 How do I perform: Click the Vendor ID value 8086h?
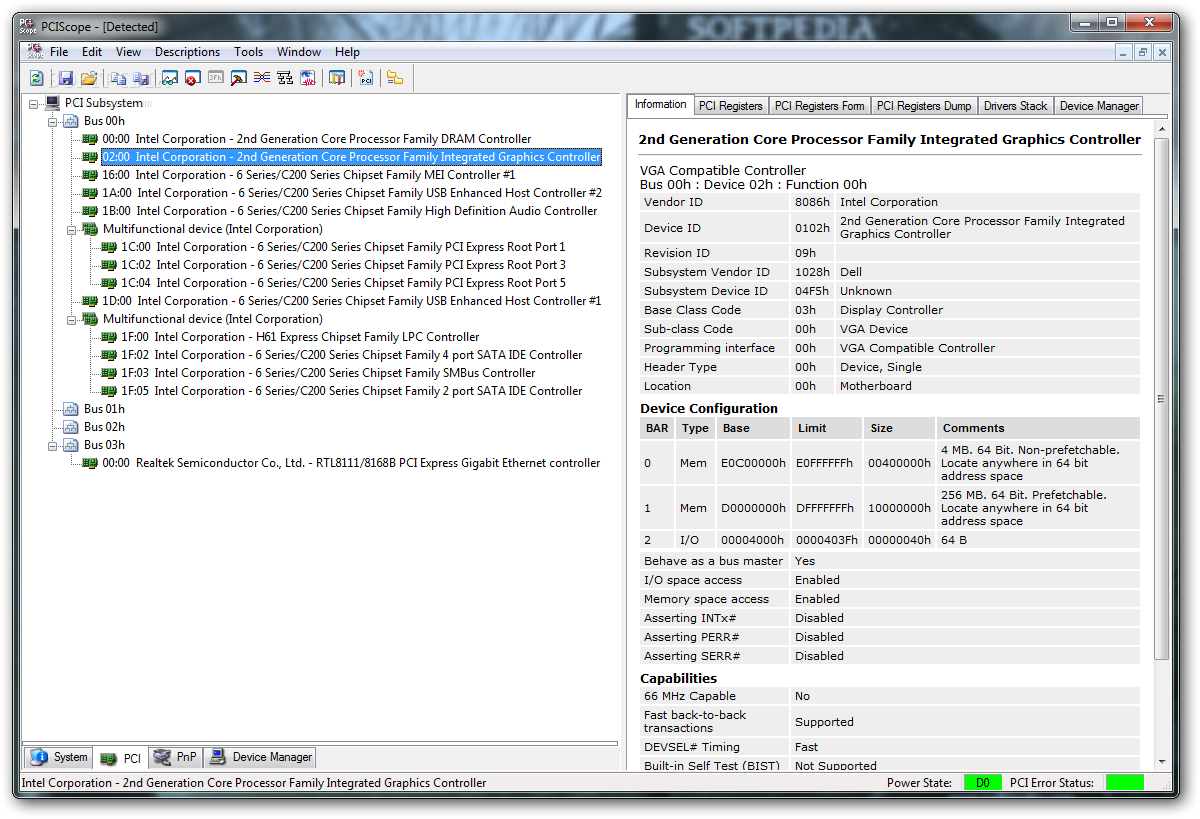(x=811, y=202)
